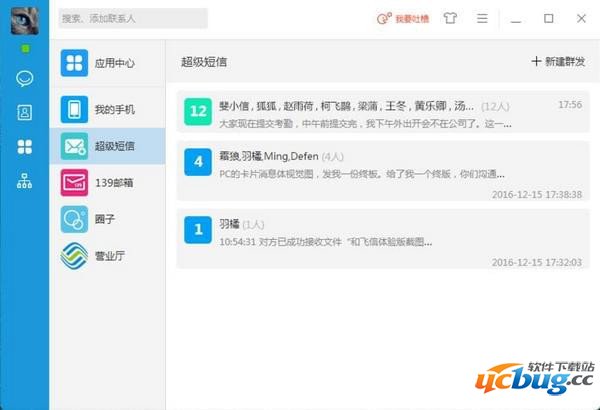Click the timestamp 2016-12-15 17:32:03
600x410 pixels.
(x=537, y=262)
